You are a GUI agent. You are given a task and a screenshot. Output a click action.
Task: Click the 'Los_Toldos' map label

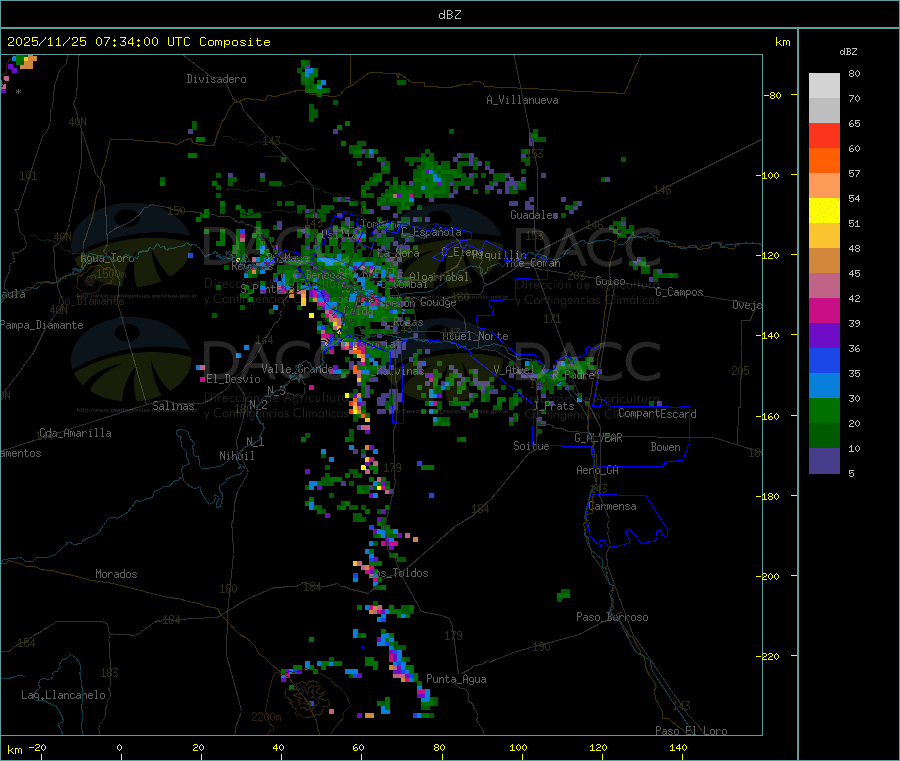point(400,573)
